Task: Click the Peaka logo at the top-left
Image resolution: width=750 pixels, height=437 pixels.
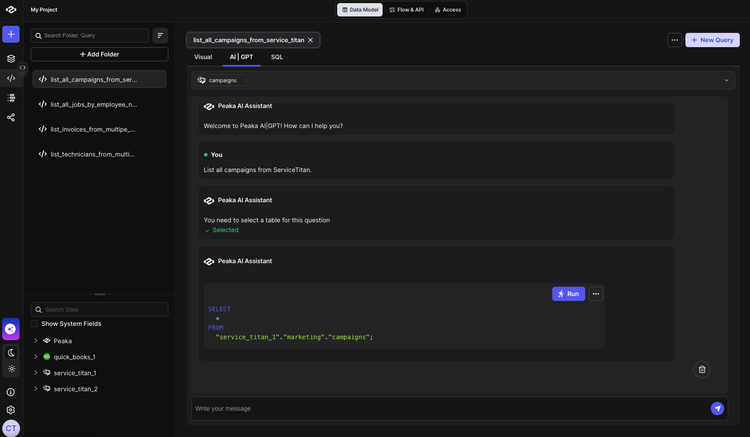Action: point(11,10)
